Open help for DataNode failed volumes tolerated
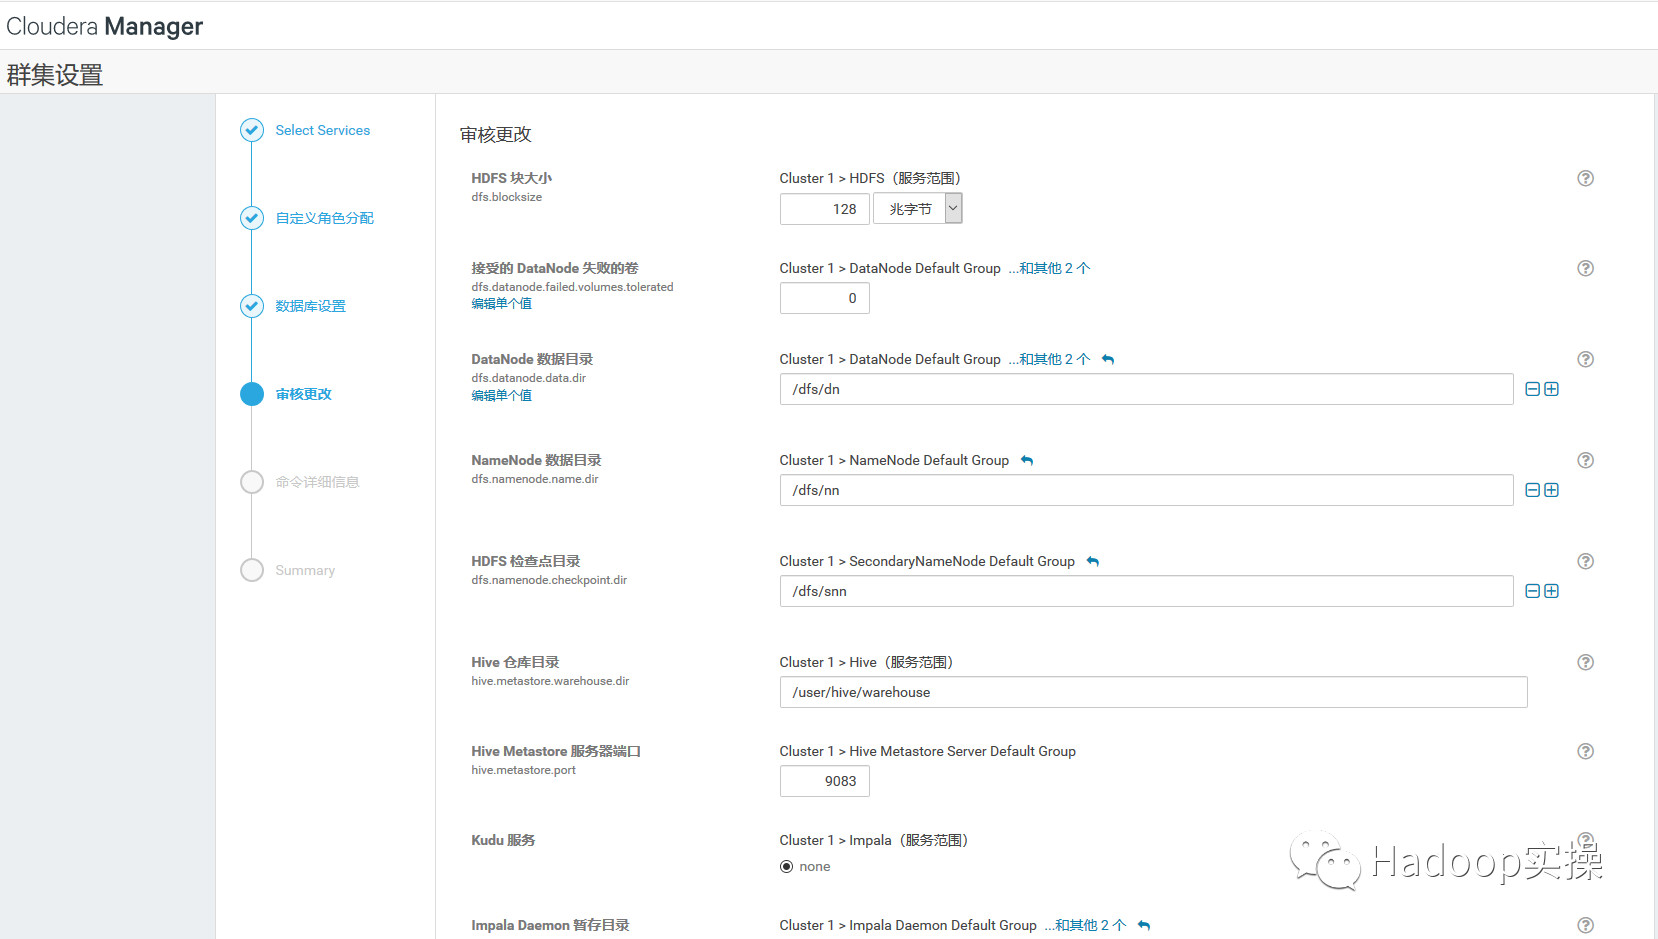This screenshot has width=1658, height=939. coord(1585,268)
